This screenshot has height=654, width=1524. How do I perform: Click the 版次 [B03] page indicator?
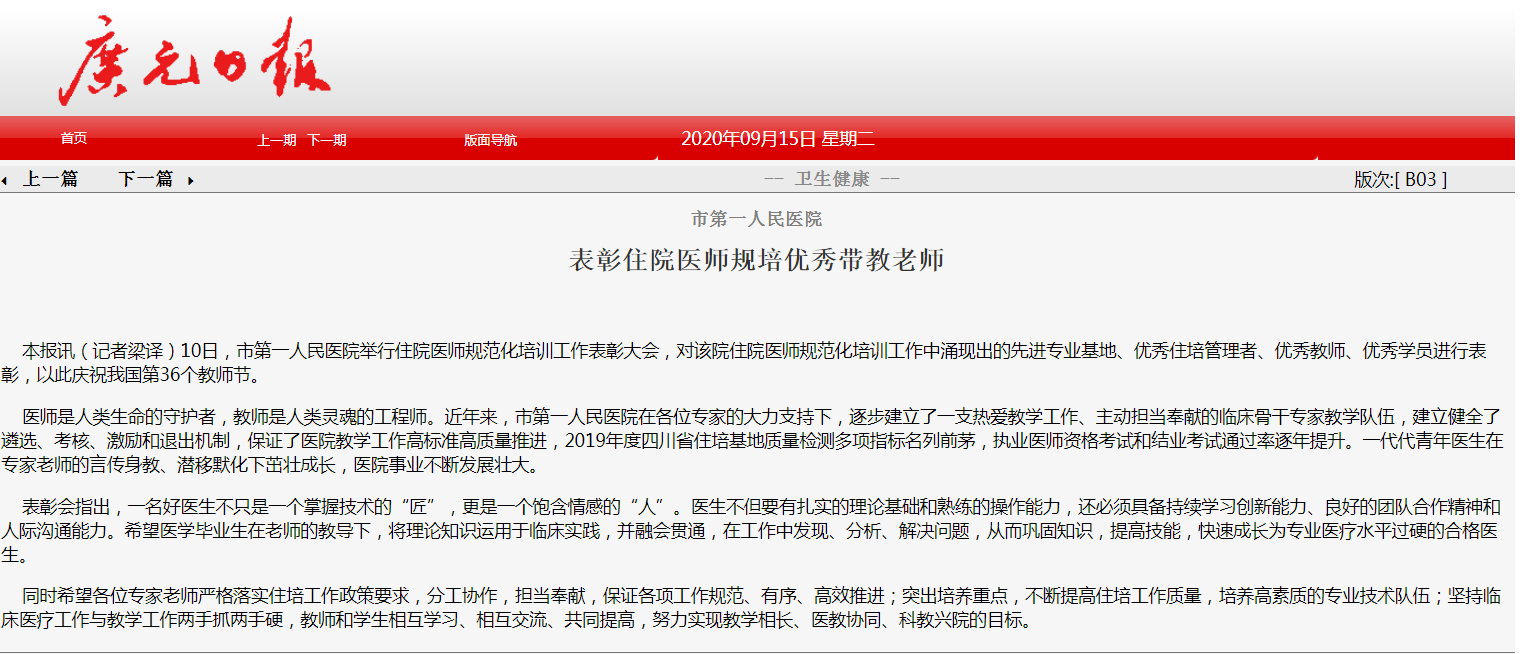[1400, 179]
